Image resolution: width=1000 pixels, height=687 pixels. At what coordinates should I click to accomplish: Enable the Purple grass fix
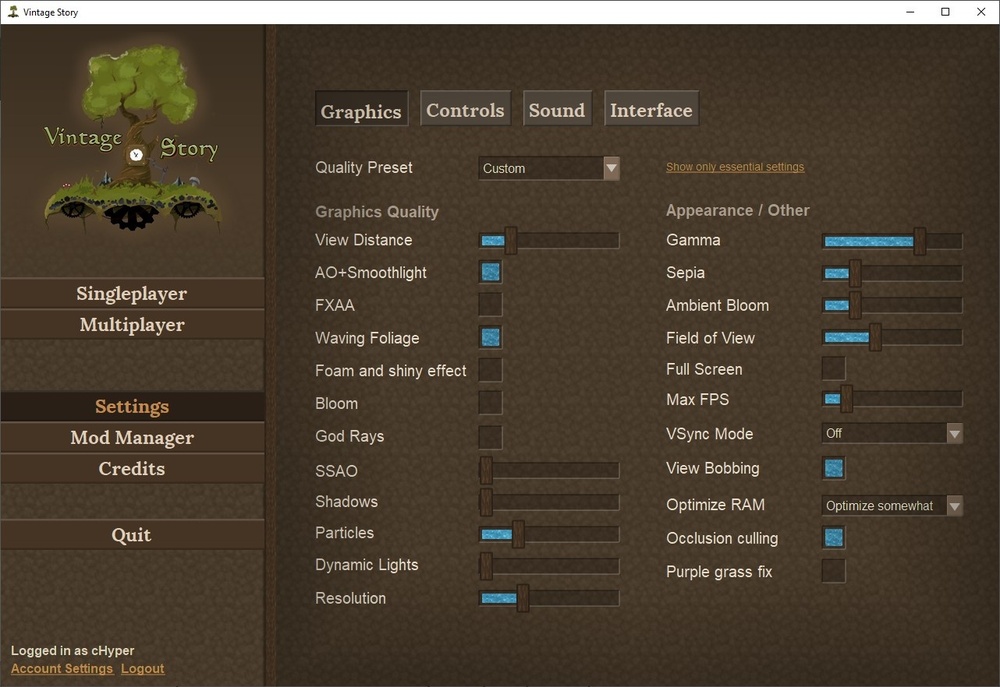pos(833,571)
